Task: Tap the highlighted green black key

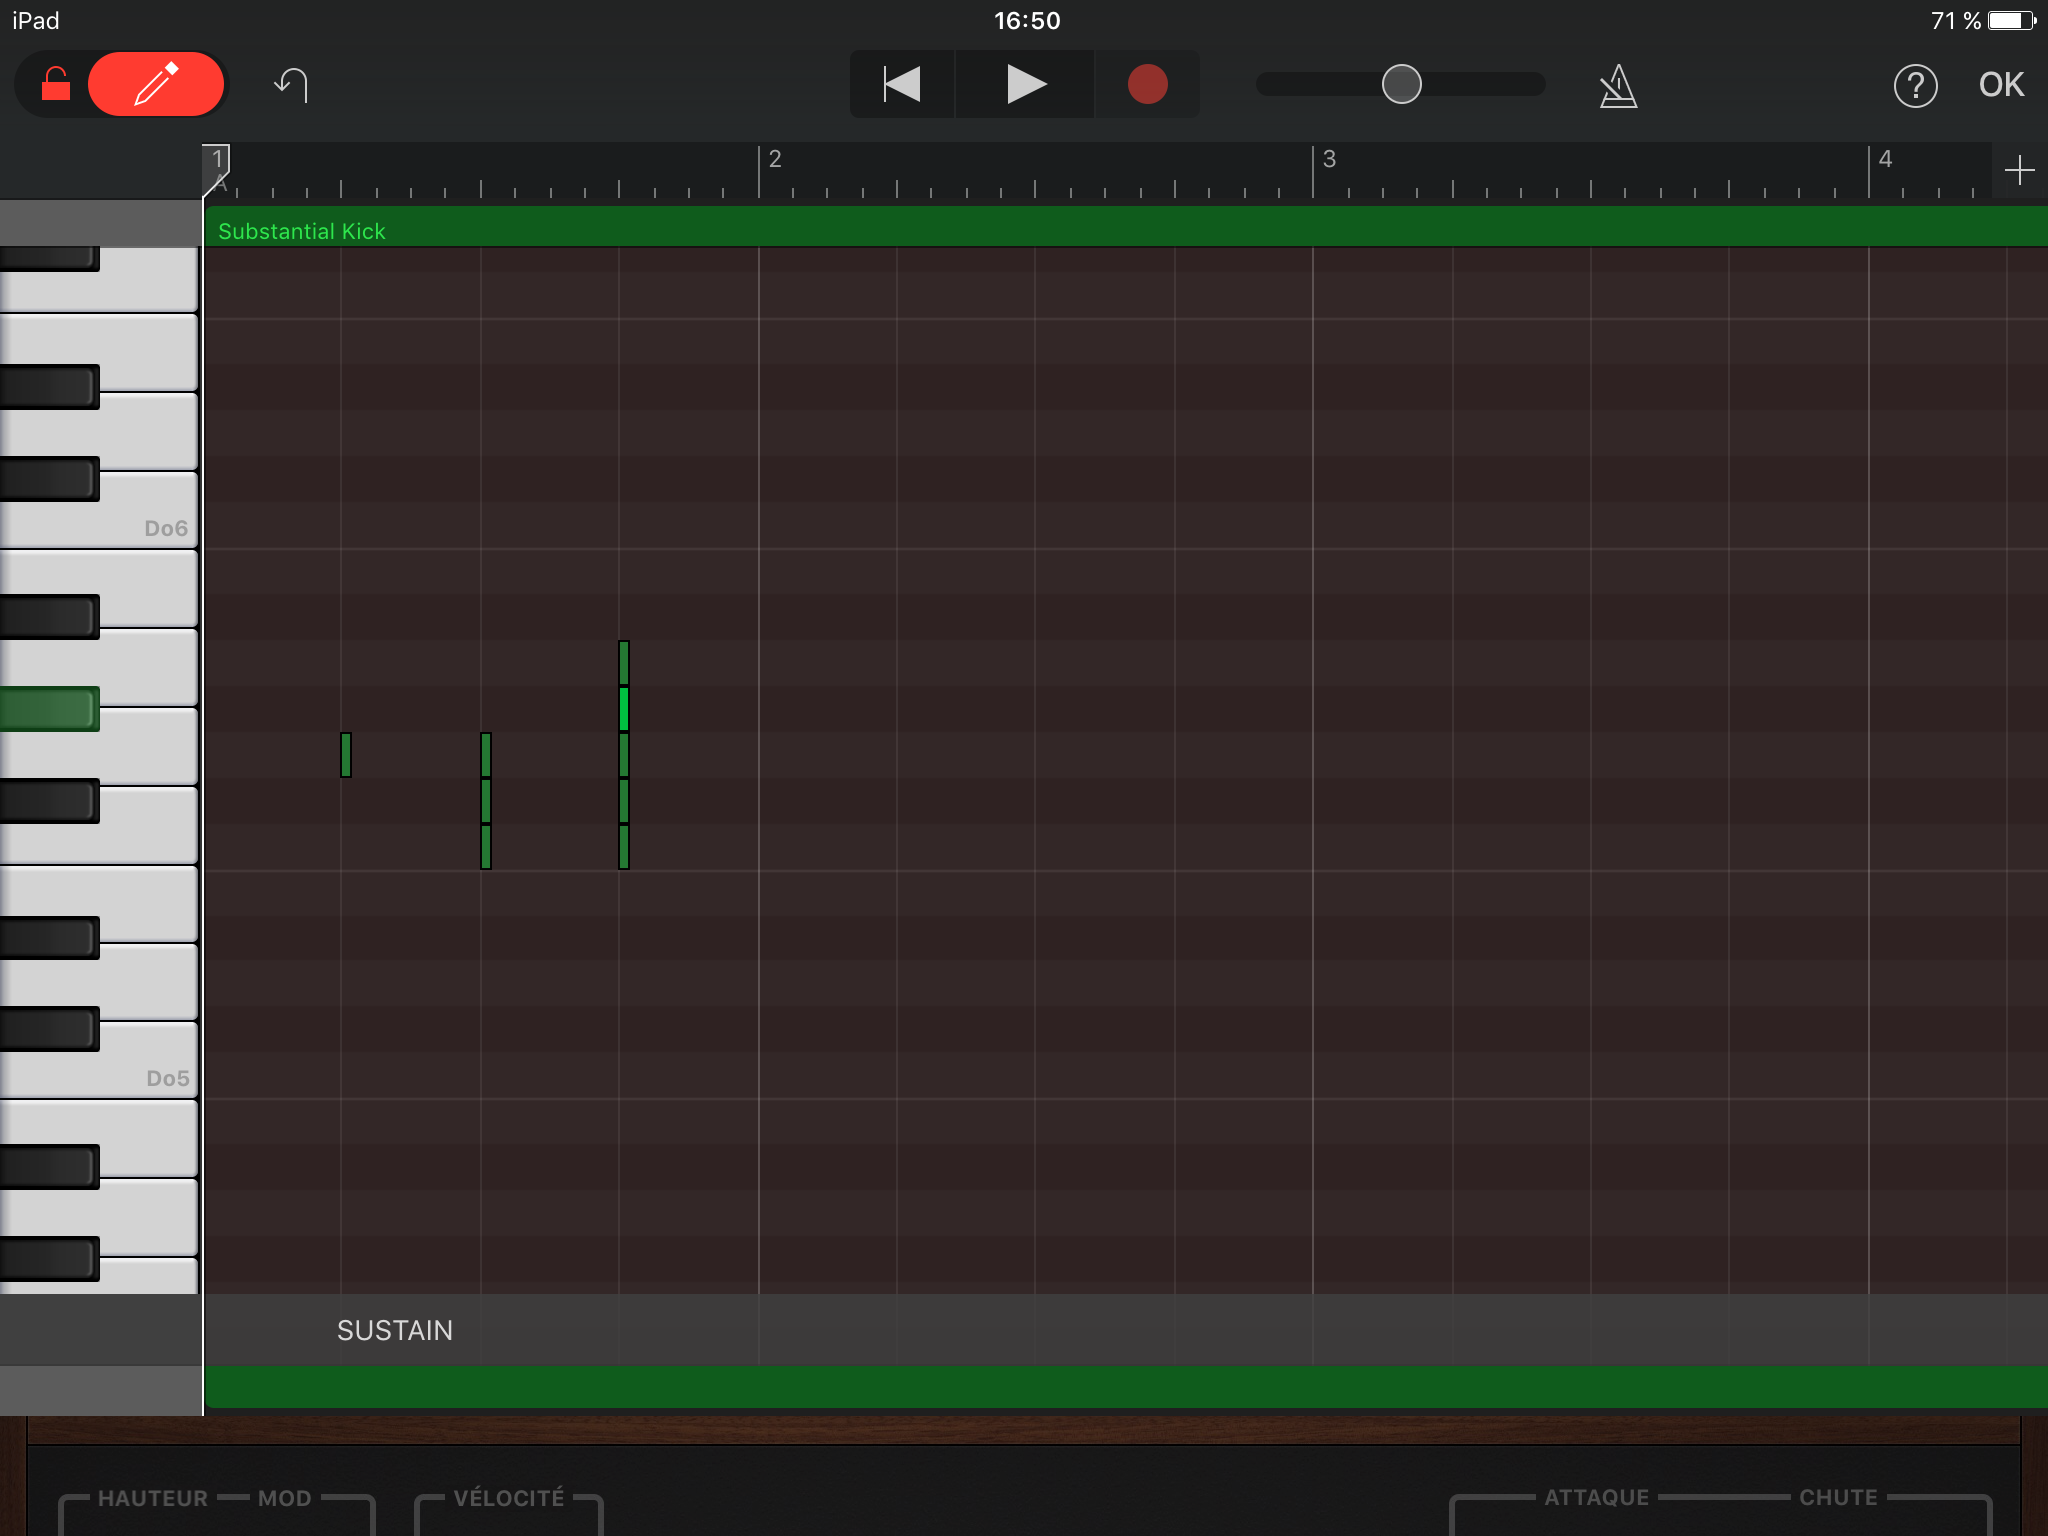Action: (x=49, y=708)
